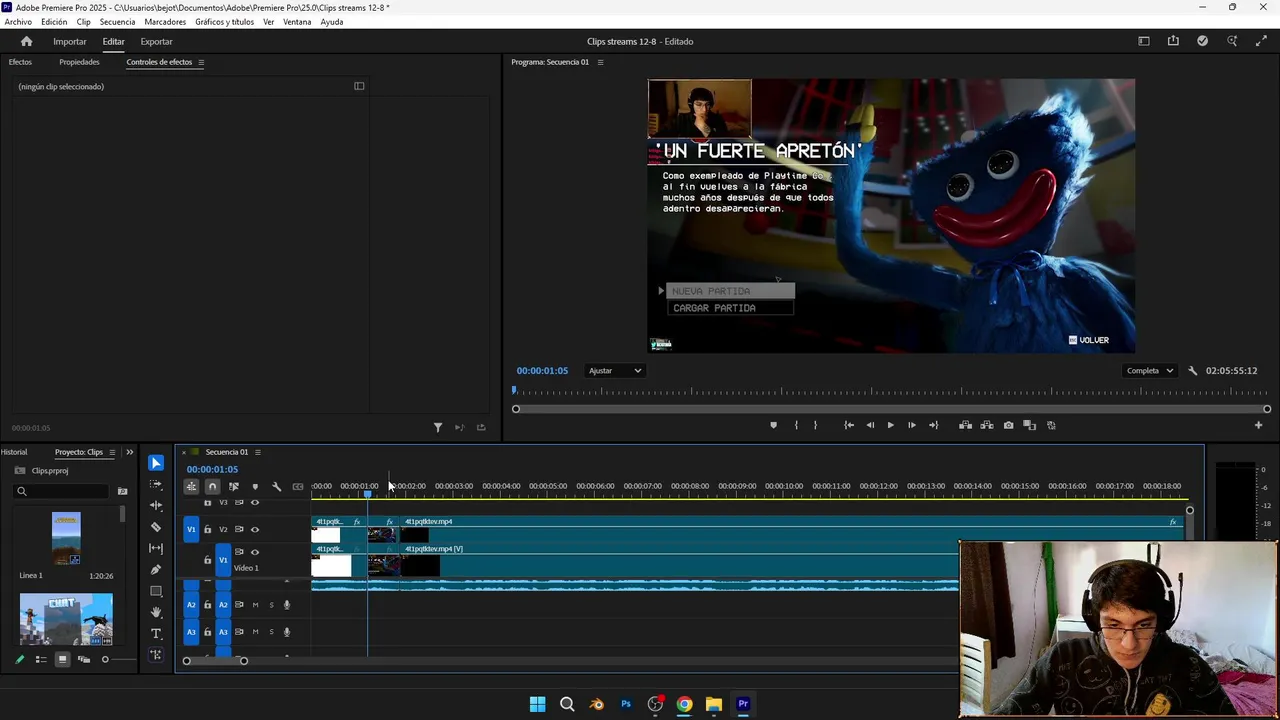The height and width of the screenshot is (720, 1280).
Task: Open the Archivo menu
Action: coord(18,22)
